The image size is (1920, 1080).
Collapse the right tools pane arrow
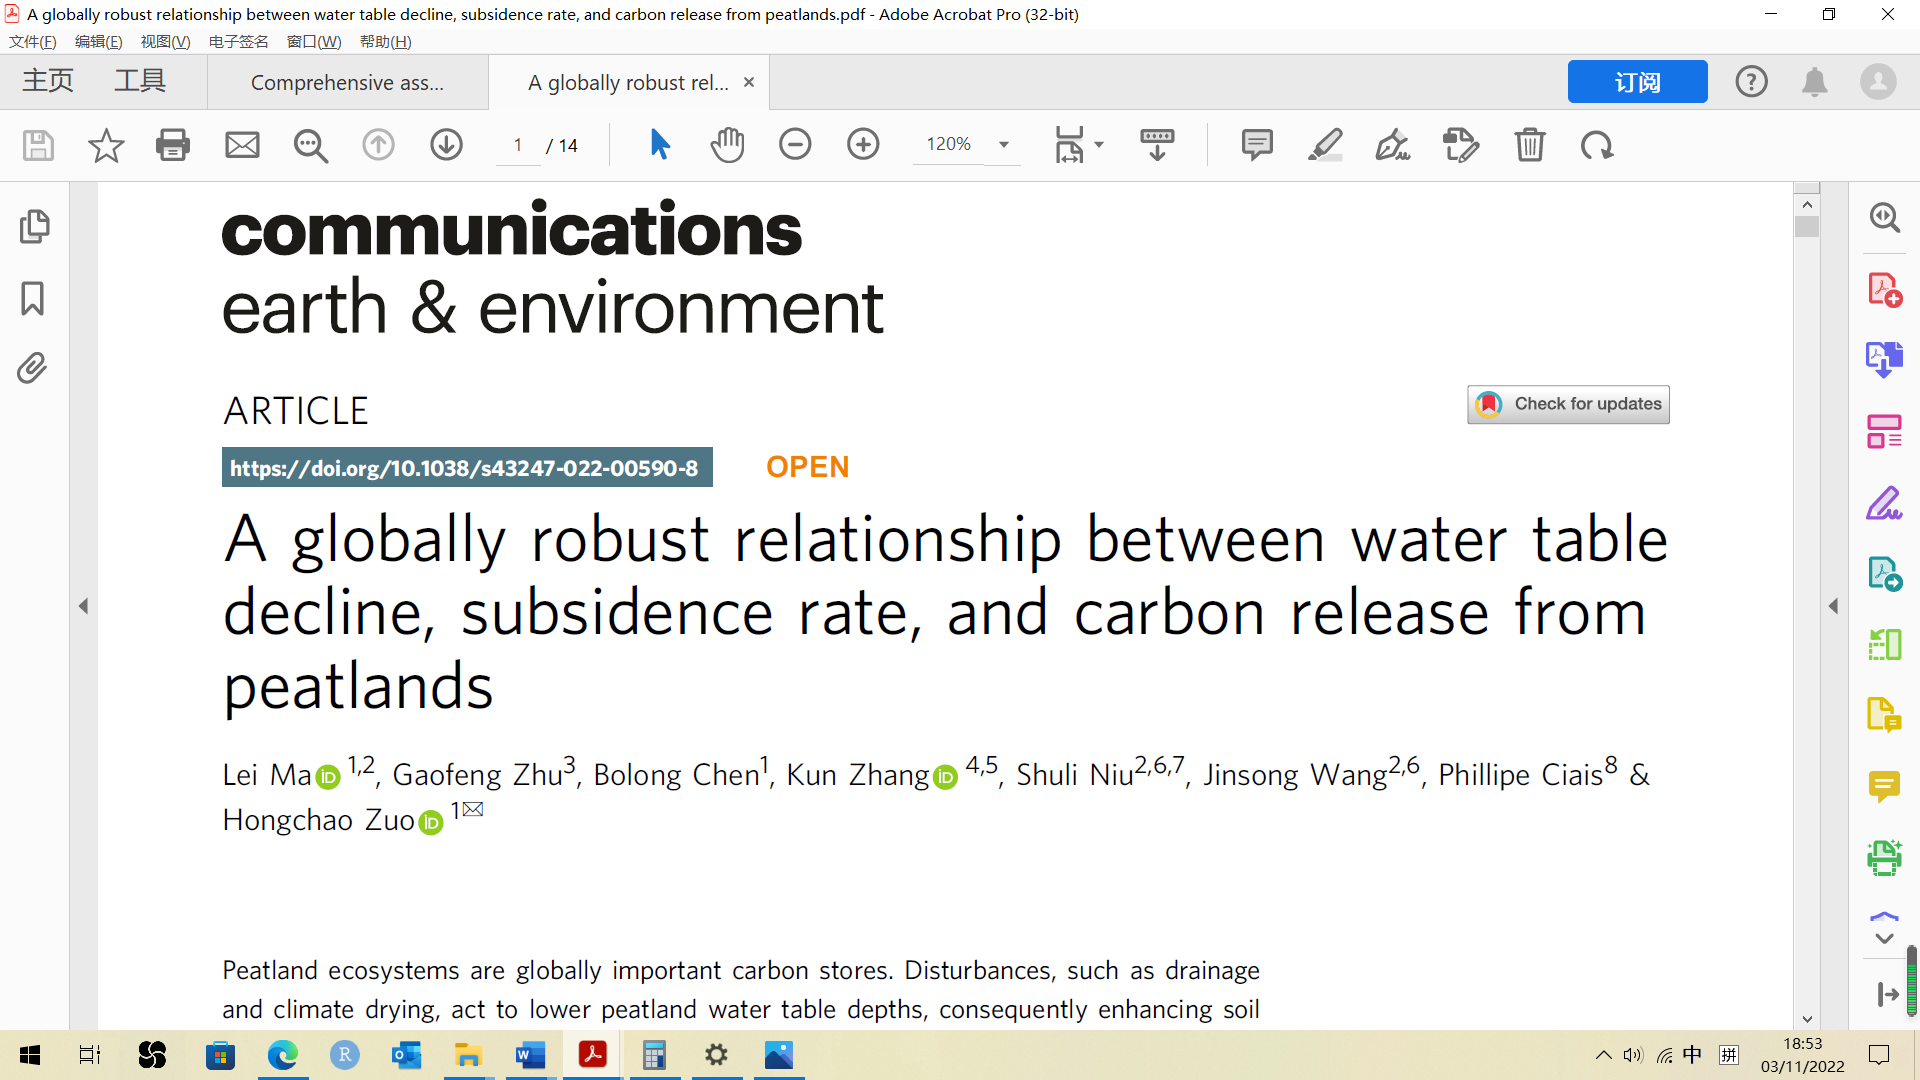(1833, 606)
